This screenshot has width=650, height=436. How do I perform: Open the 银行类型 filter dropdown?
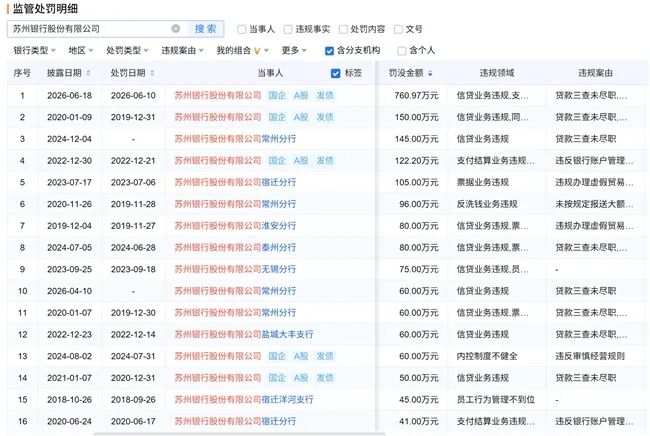click(34, 51)
